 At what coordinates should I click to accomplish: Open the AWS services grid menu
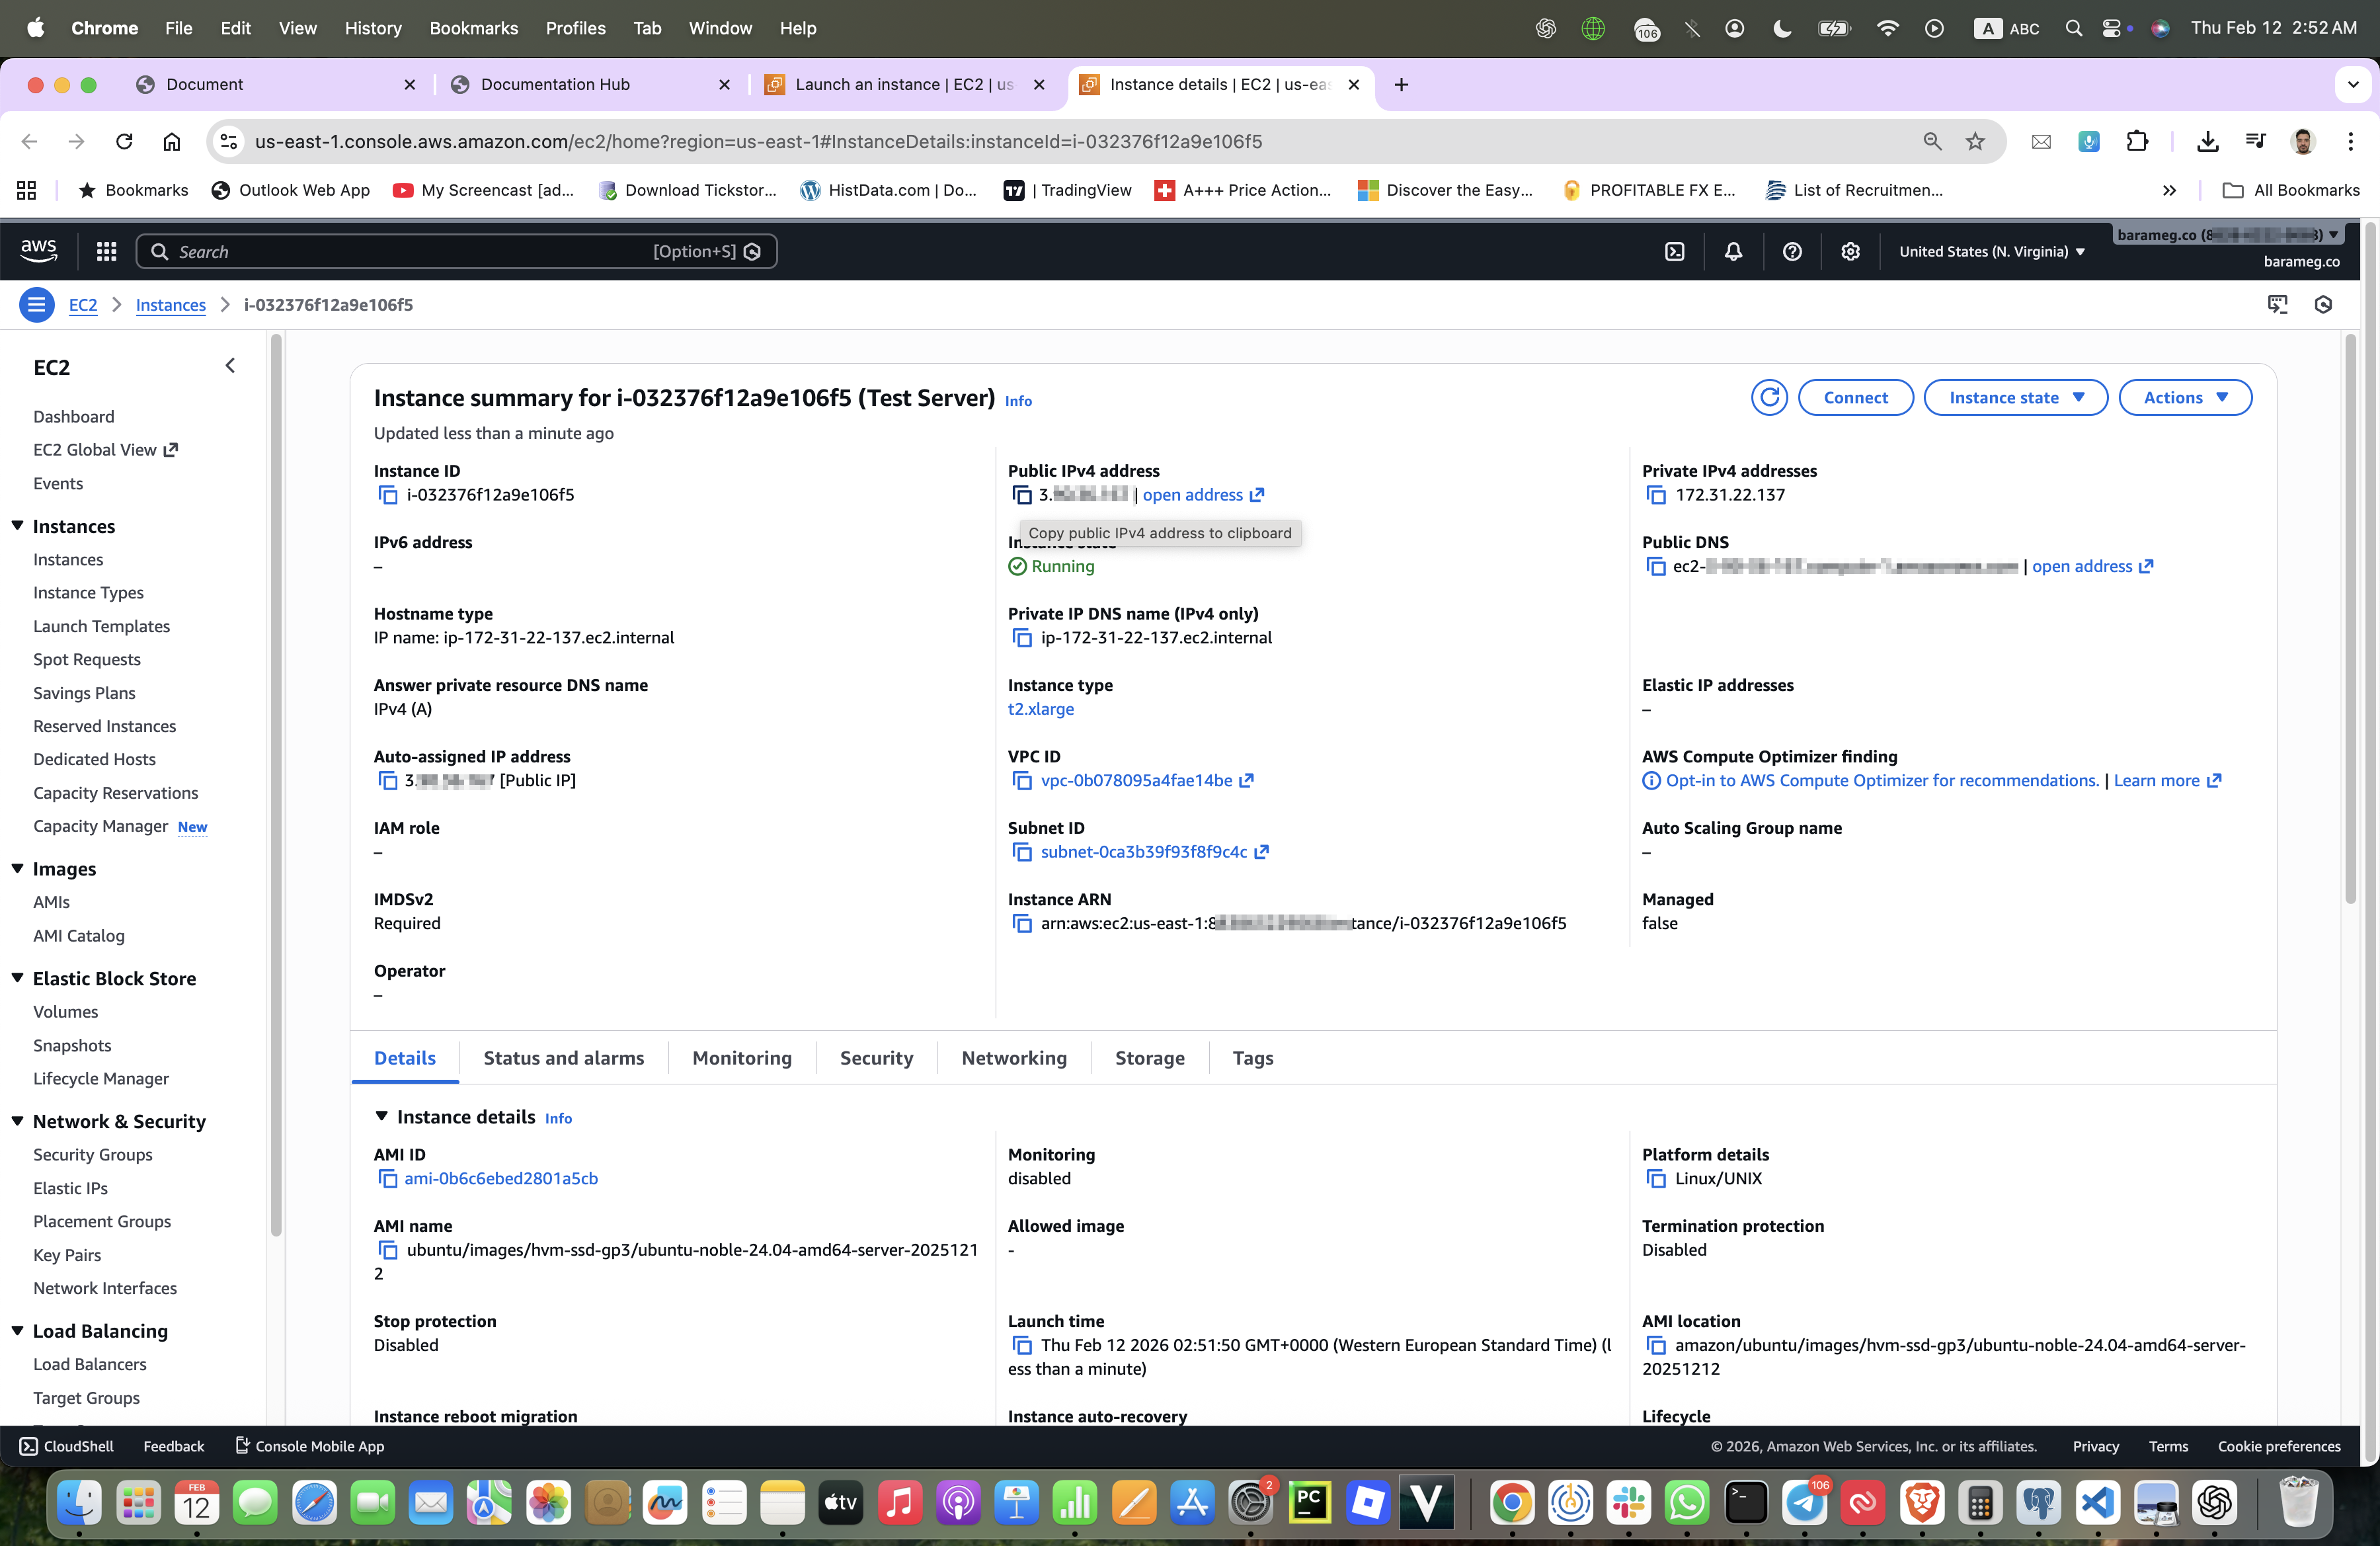tap(106, 252)
